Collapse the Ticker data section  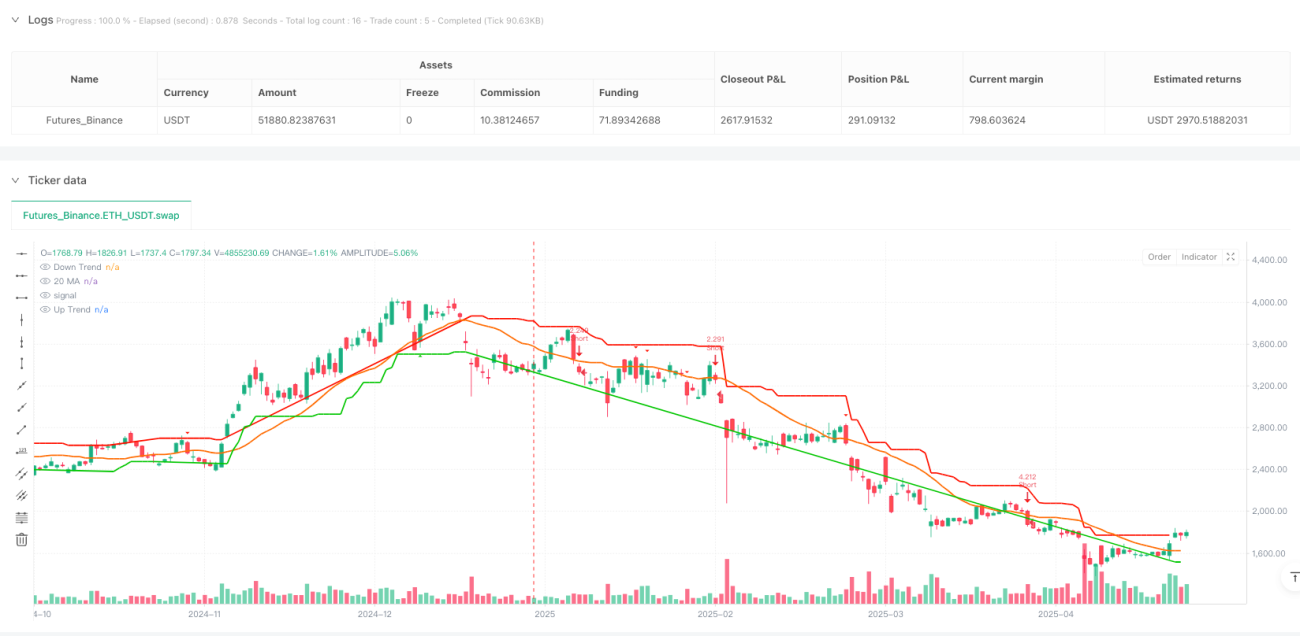point(15,180)
